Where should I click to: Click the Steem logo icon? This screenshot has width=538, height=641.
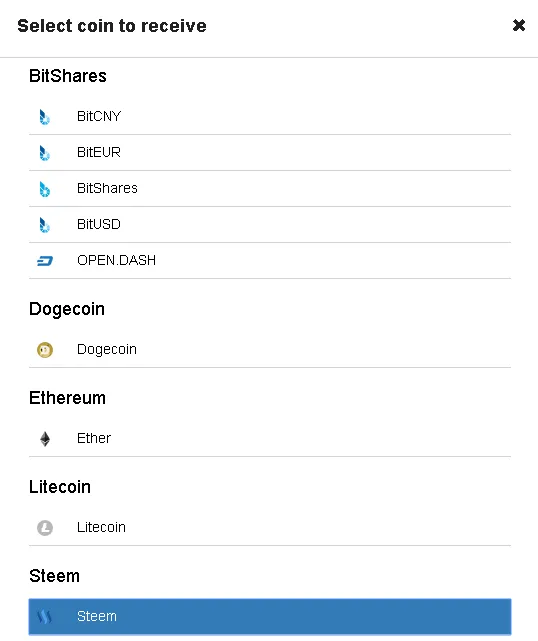coord(44,616)
